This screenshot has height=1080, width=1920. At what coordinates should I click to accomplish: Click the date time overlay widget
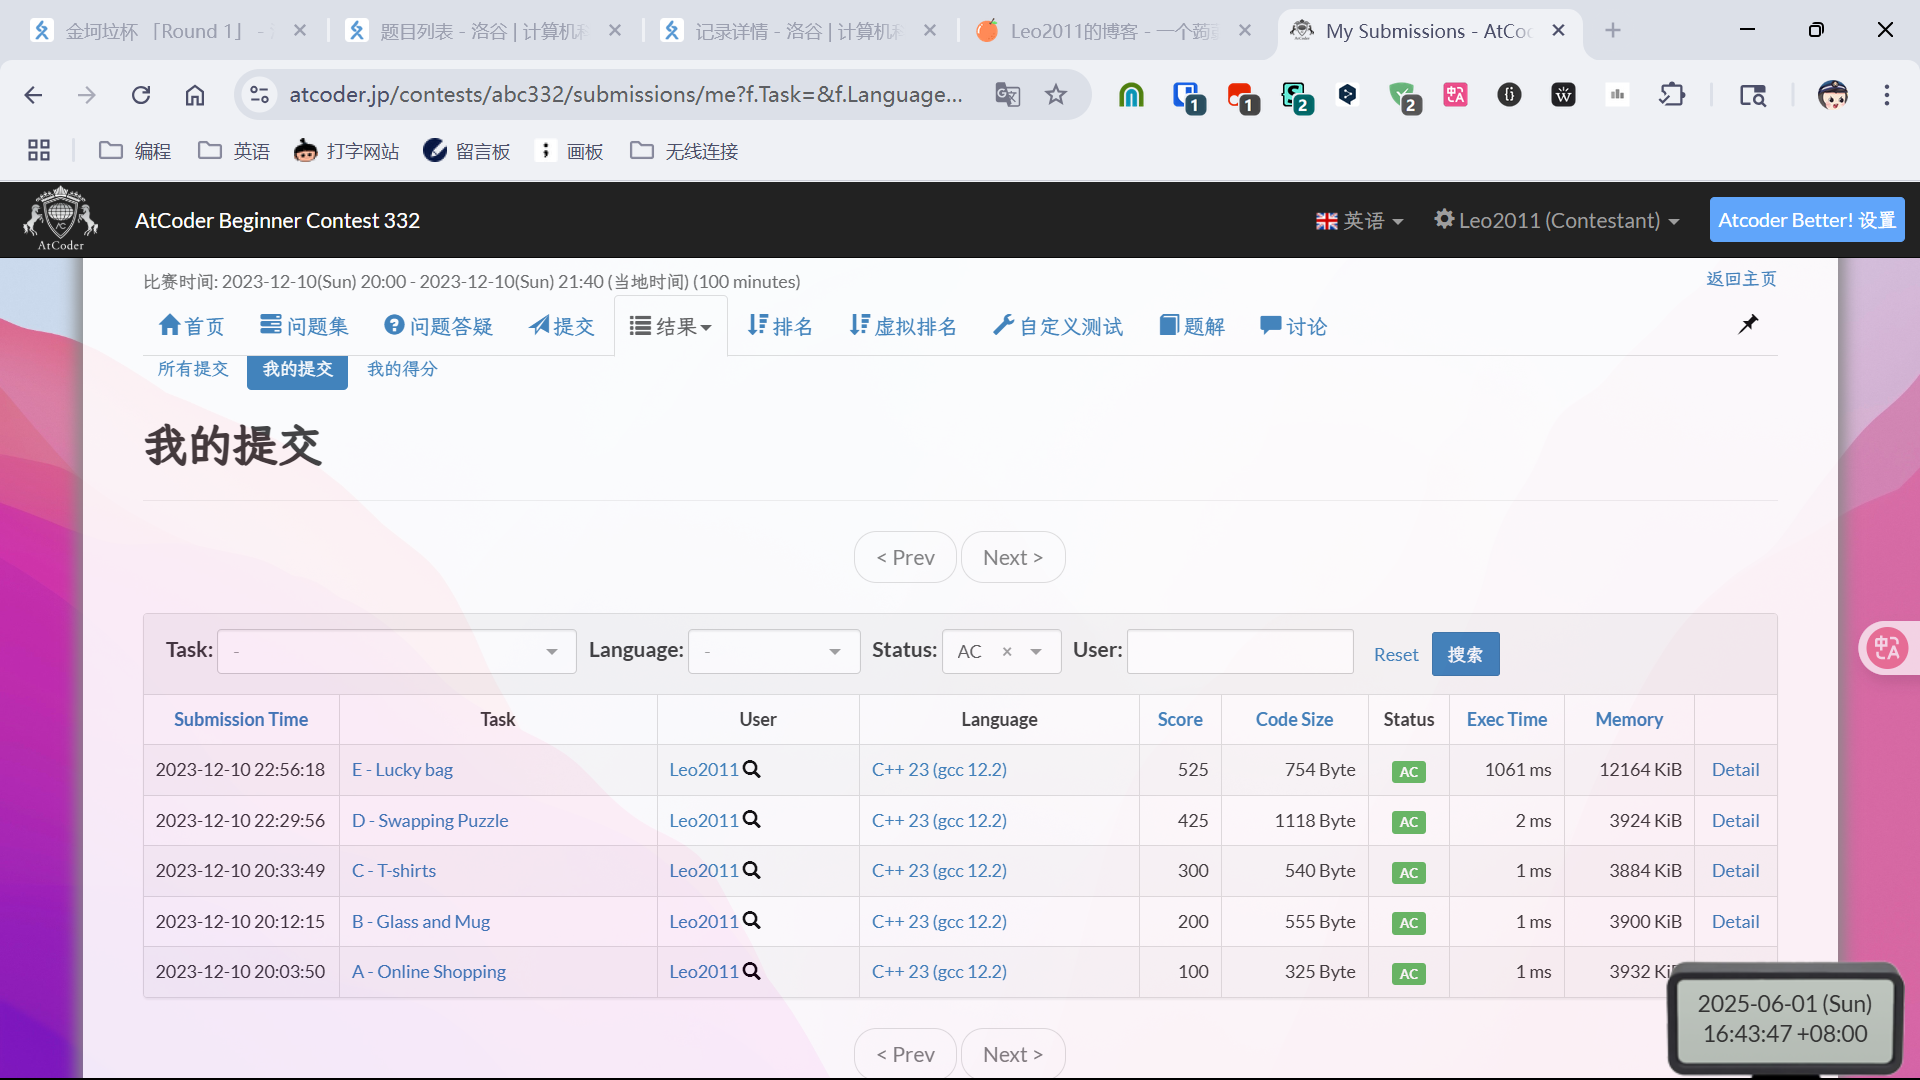pos(1784,1018)
